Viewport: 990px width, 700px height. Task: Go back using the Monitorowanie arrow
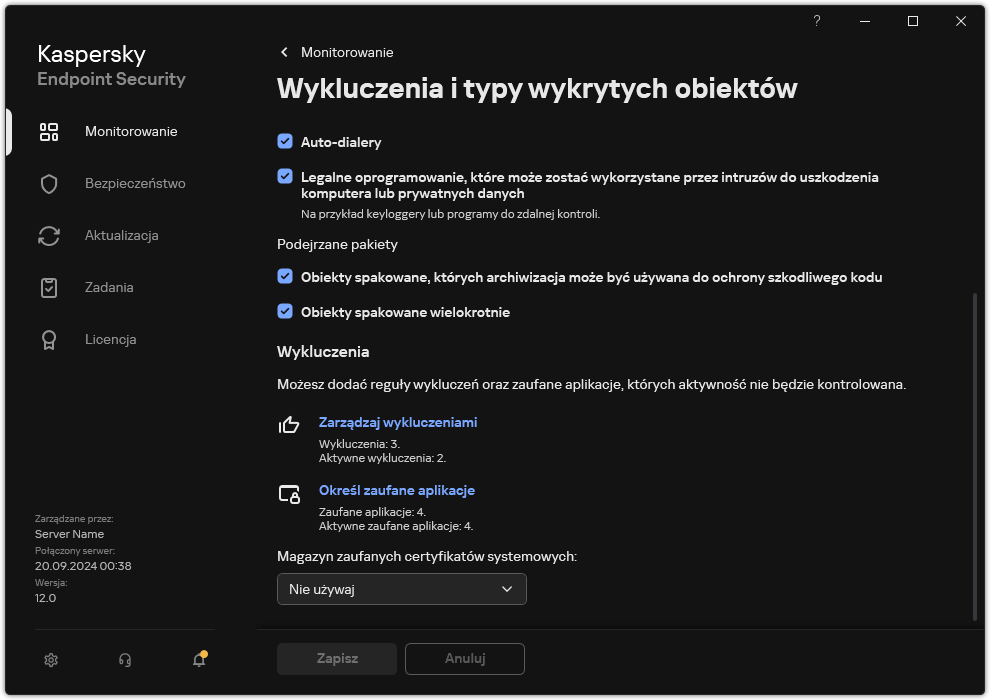click(x=283, y=52)
